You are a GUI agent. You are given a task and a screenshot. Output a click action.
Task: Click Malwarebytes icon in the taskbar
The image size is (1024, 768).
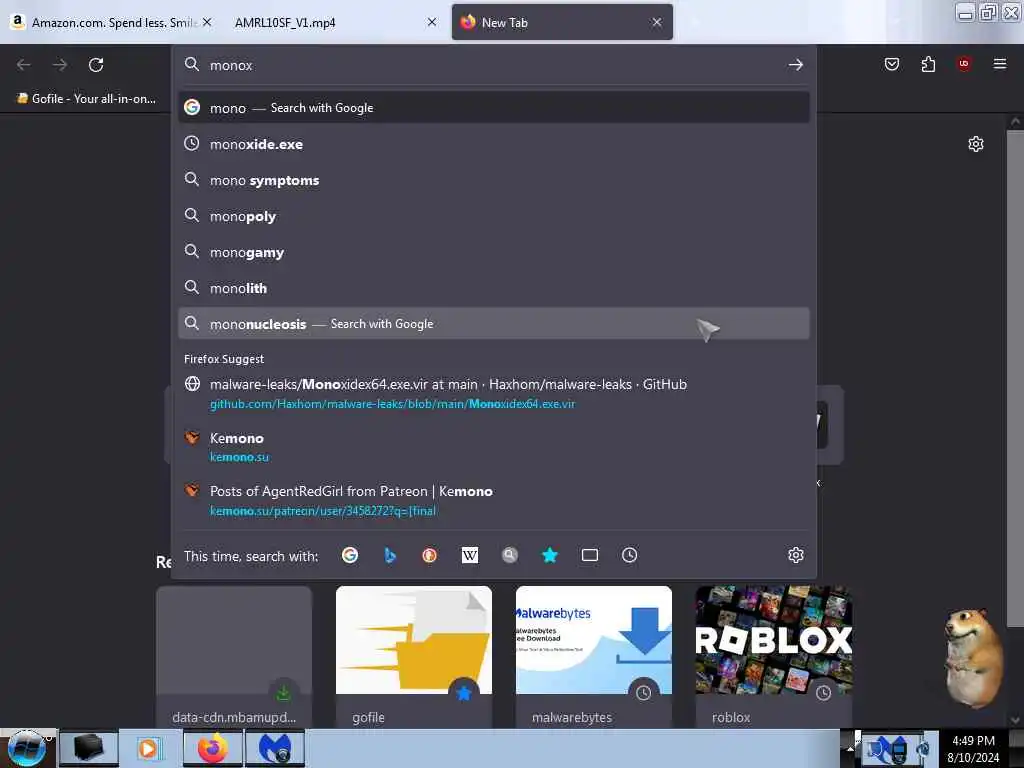tap(275, 748)
